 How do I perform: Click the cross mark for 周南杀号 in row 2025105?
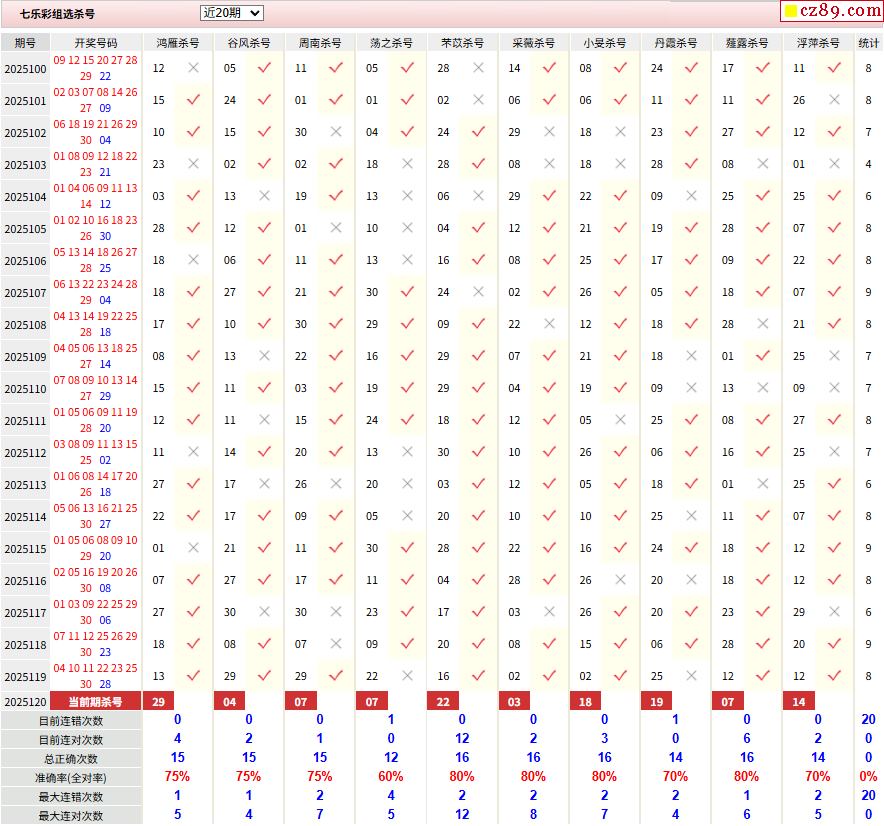(x=335, y=228)
